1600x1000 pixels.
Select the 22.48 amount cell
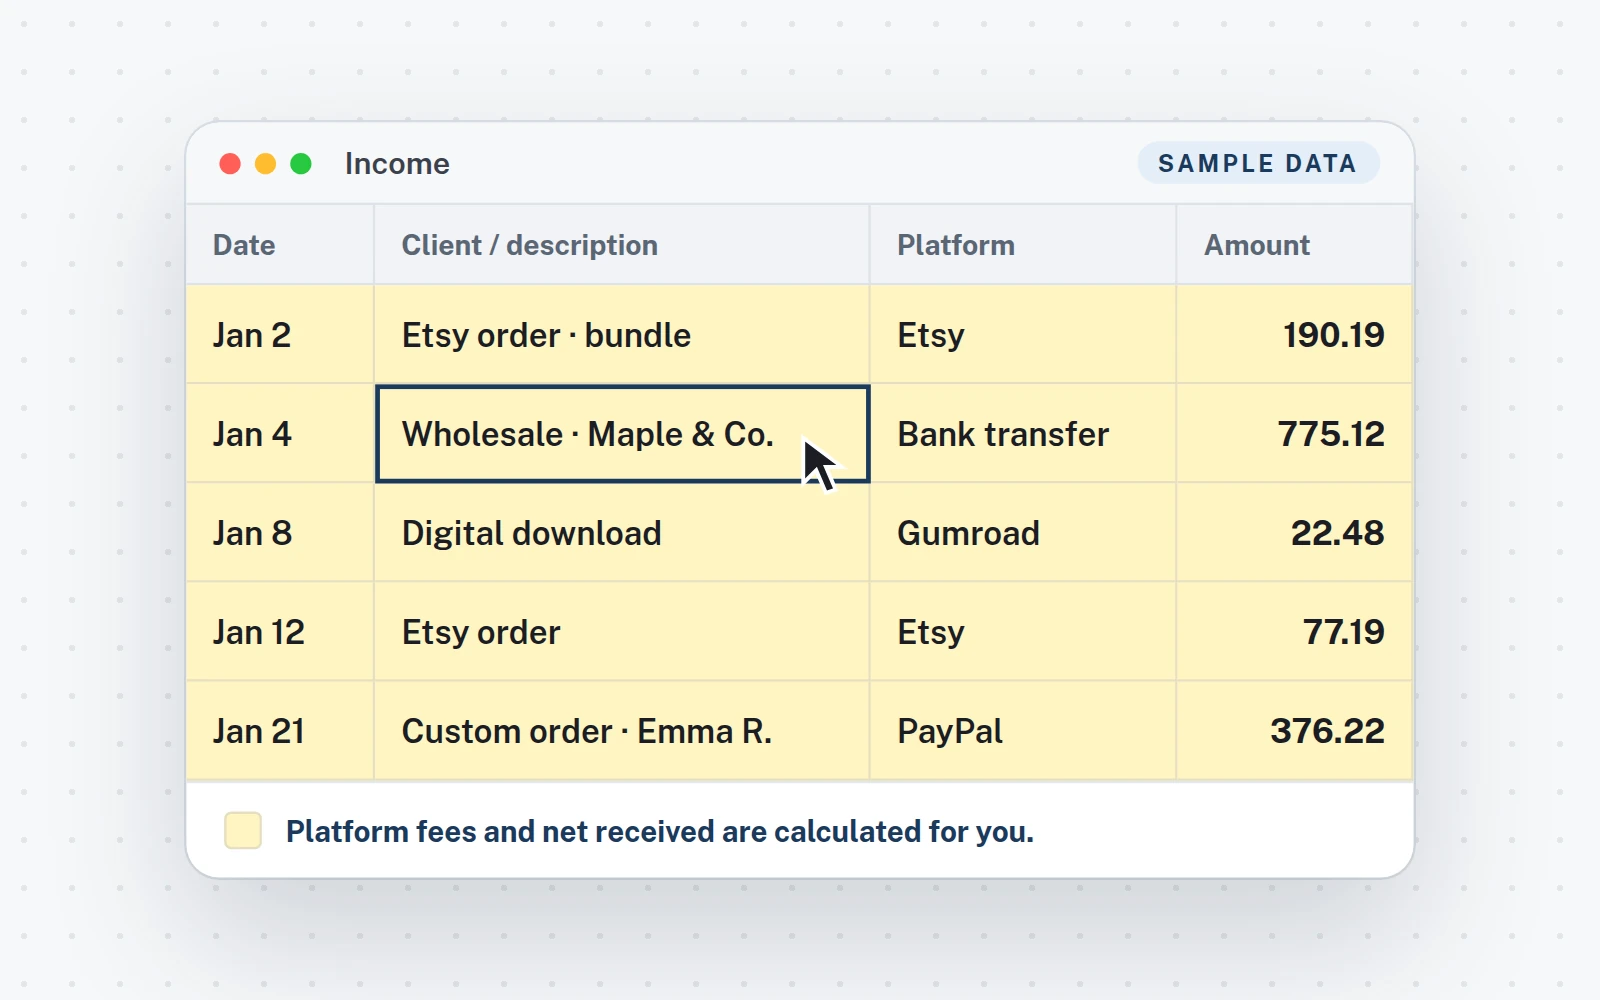click(x=1294, y=533)
